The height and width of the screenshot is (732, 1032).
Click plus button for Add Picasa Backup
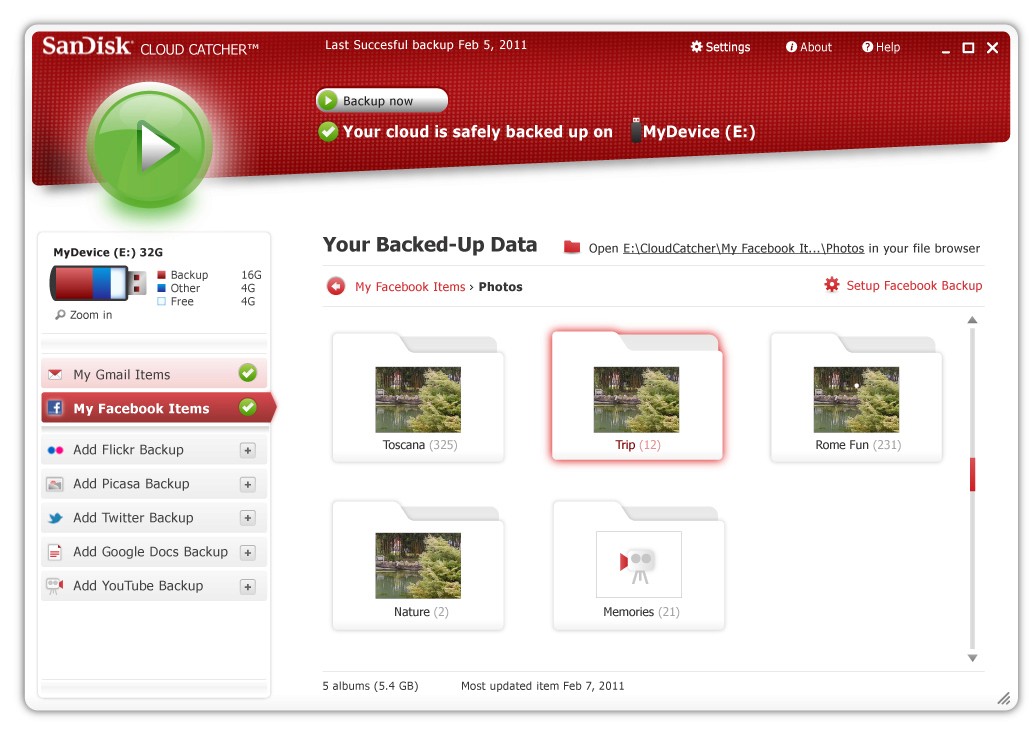[x=247, y=484]
